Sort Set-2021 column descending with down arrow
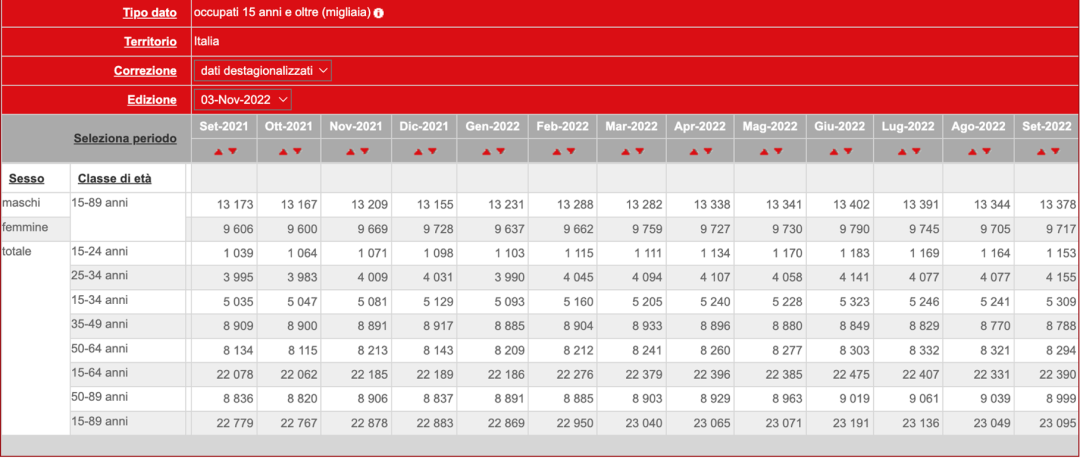Viewport: 1080px width, 458px height. (232, 152)
